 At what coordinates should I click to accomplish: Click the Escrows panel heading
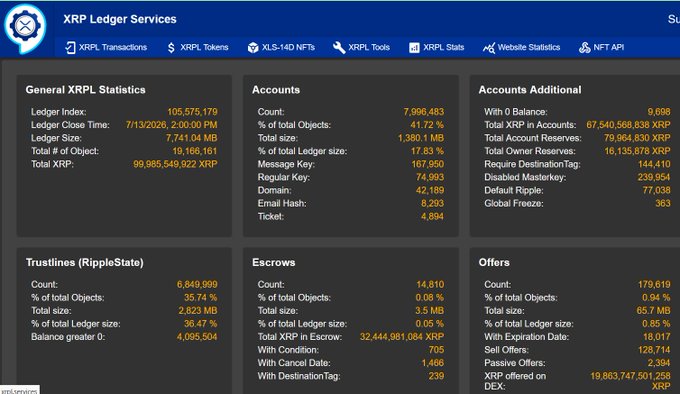pos(274,262)
